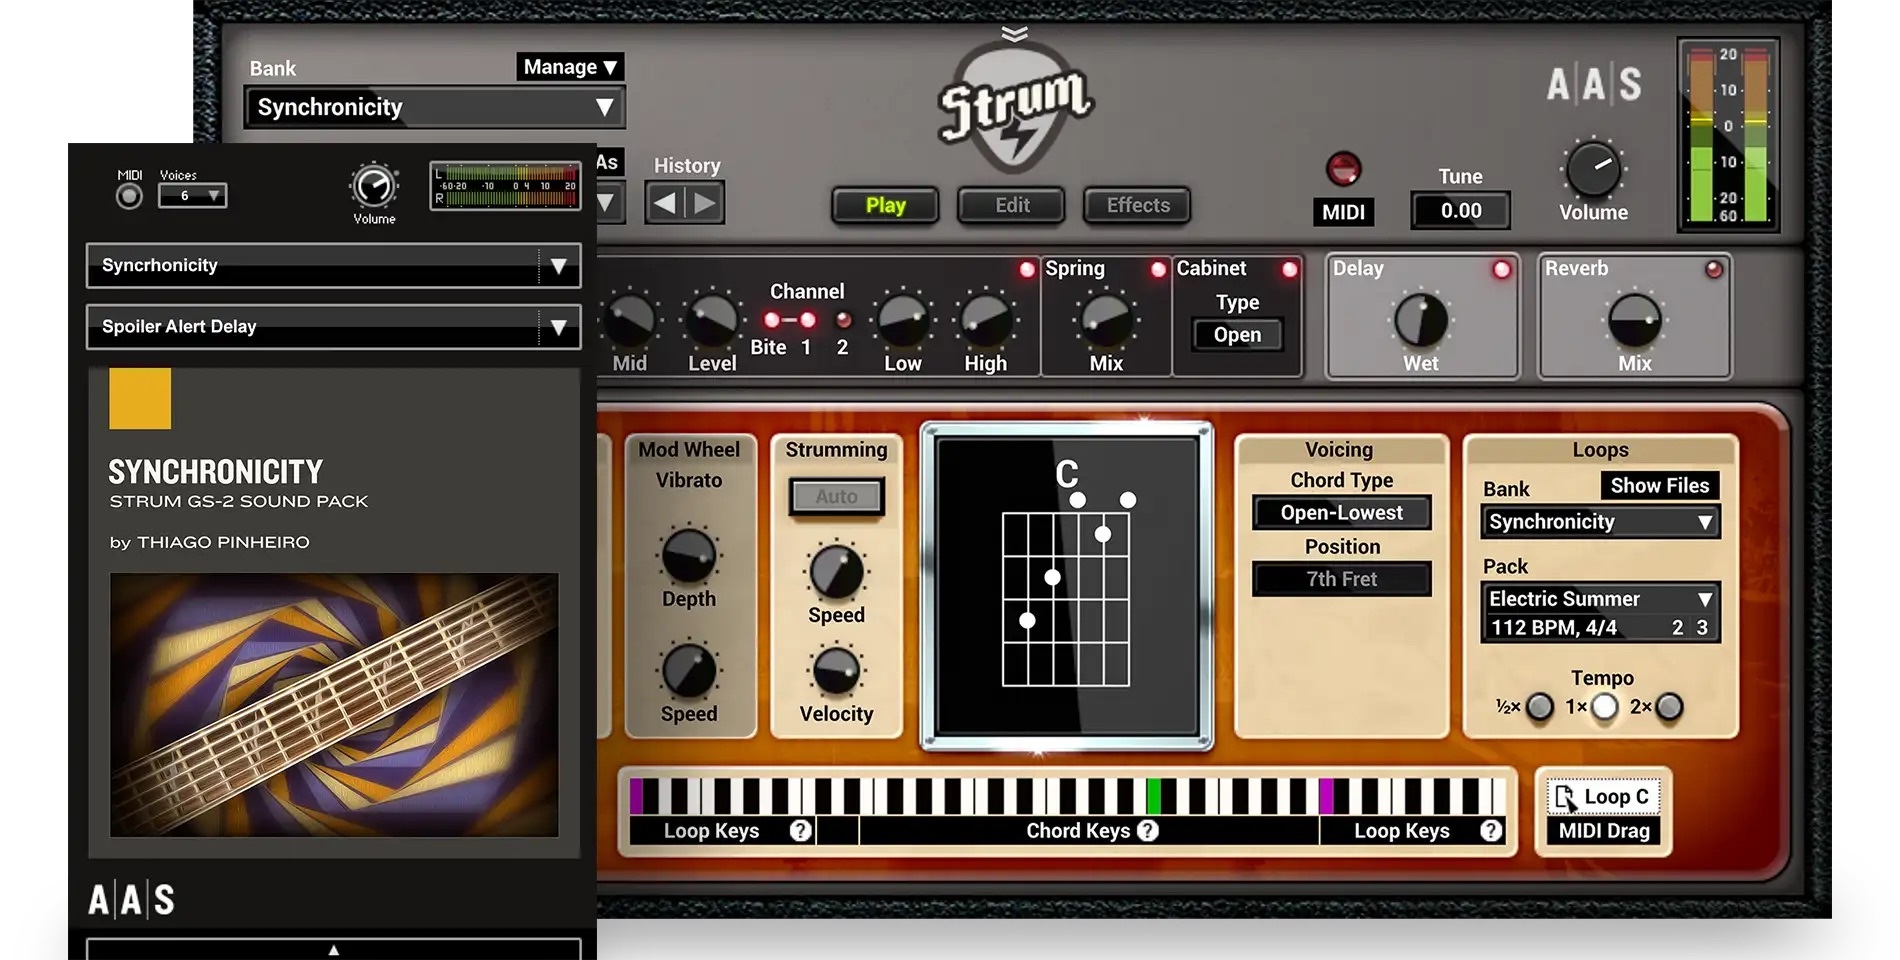Image resolution: width=1900 pixels, height=960 pixels.
Task: Toggle the Reverb effect power LED
Action: pos(1714,269)
